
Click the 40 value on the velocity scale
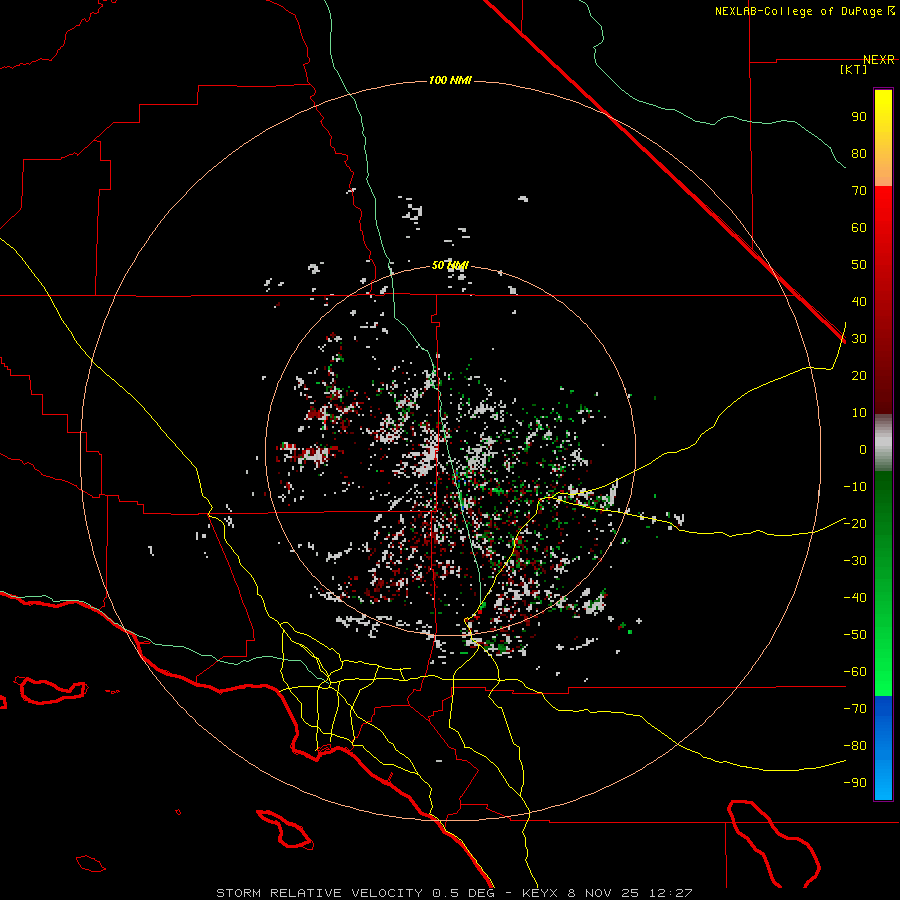tap(859, 301)
